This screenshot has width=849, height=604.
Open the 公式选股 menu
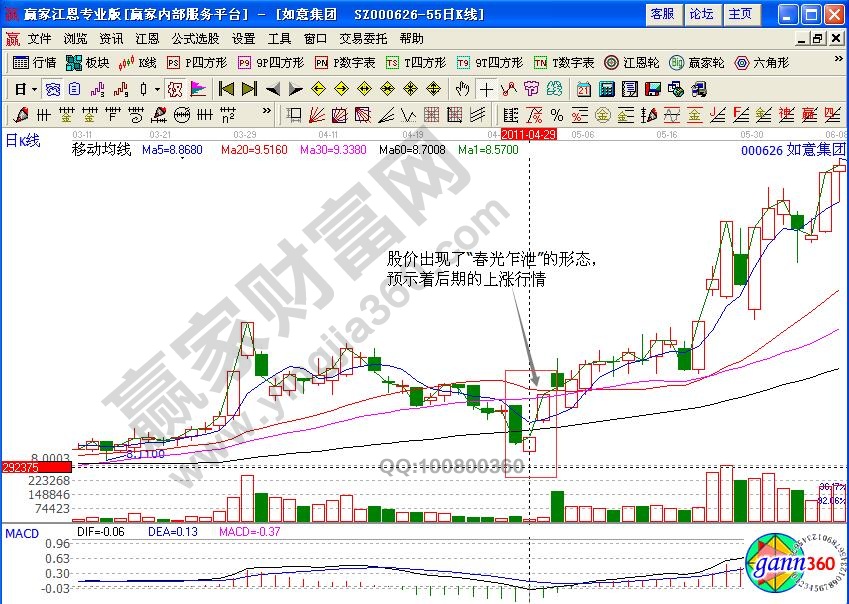click(x=195, y=38)
